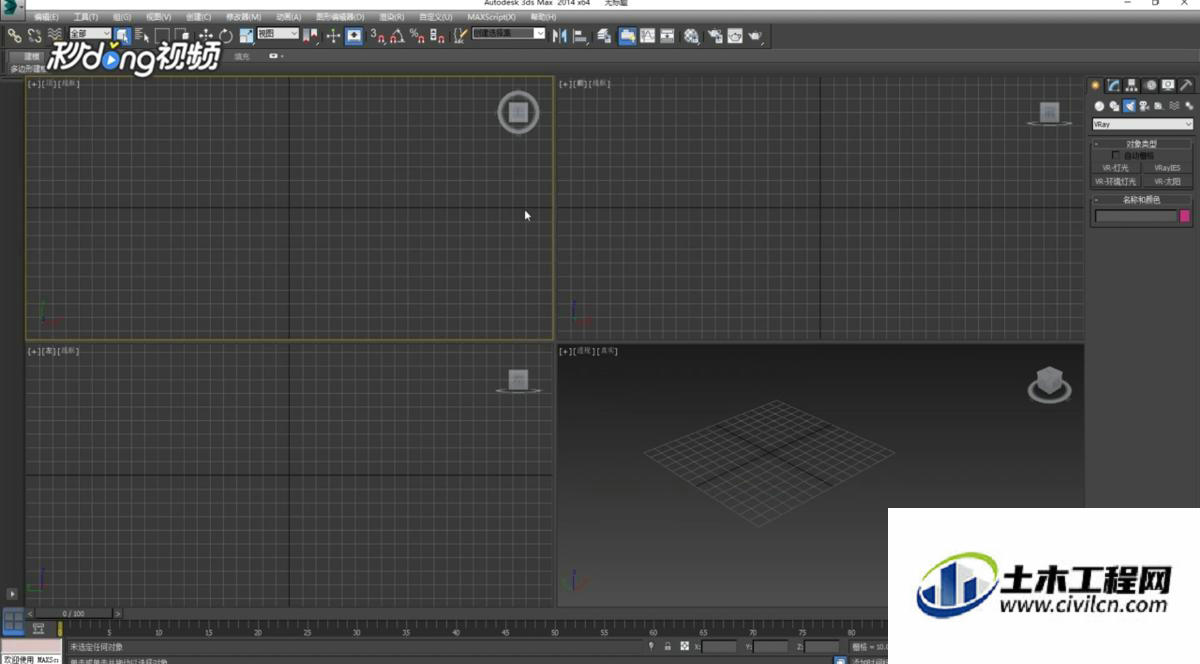Screen dimensions: 1200x664
Task: Open Curve Editor icon
Action: 647,36
